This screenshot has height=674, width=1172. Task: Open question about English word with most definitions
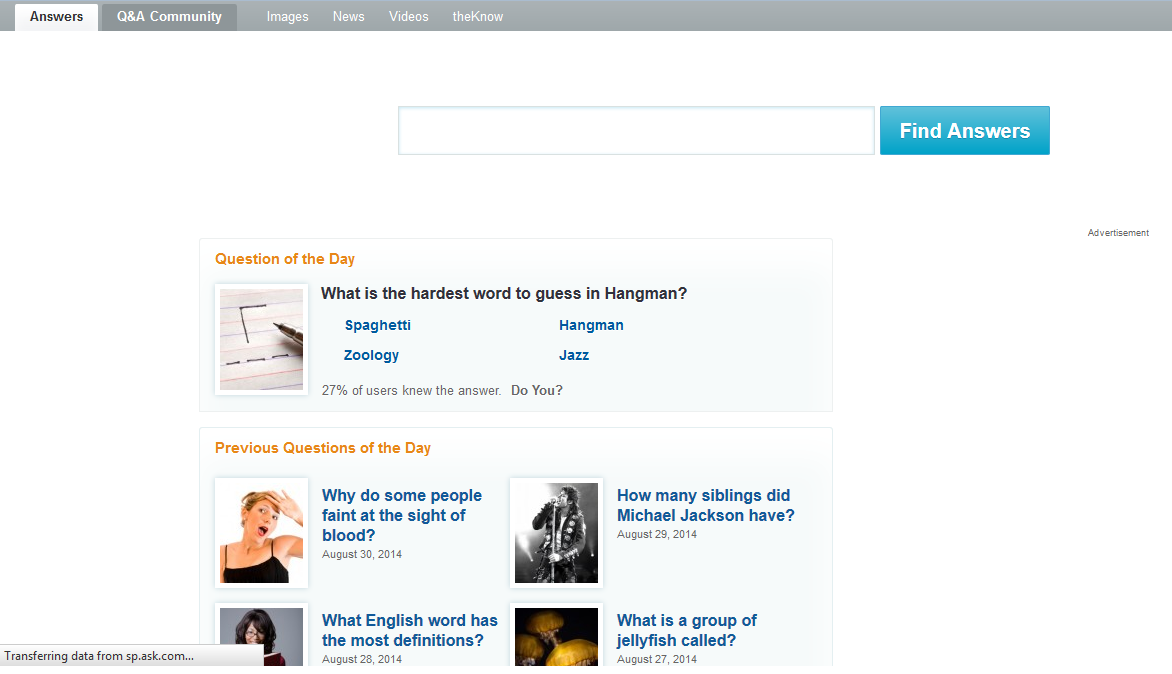[410, 630]
